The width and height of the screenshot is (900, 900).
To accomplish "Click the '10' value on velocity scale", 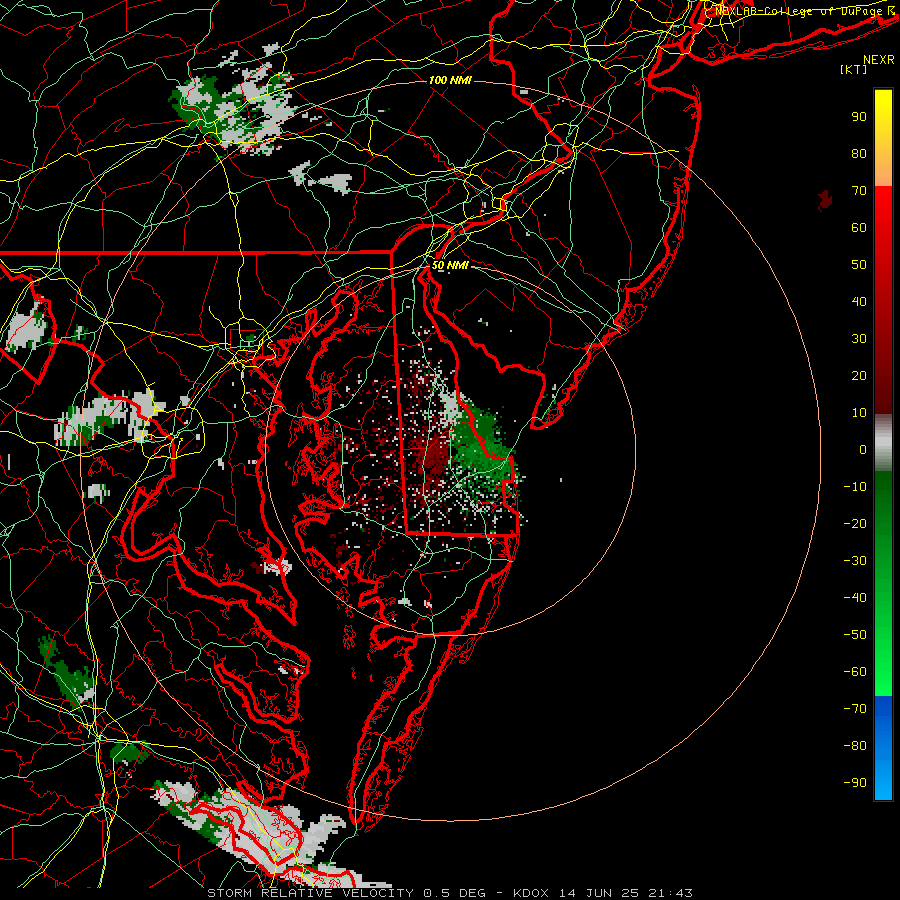I will 859,413.
